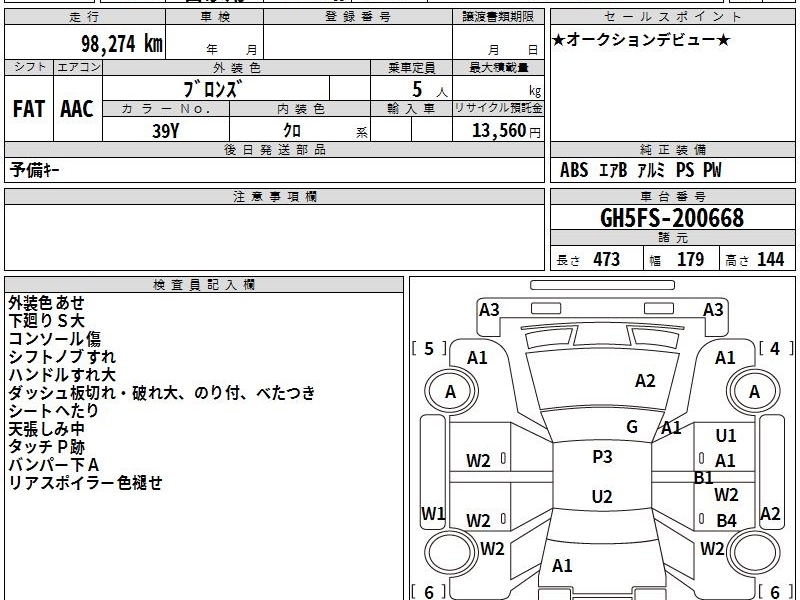800x600 pixels.
Task: Click the [4] tire marker
Action: pos(776,348)
